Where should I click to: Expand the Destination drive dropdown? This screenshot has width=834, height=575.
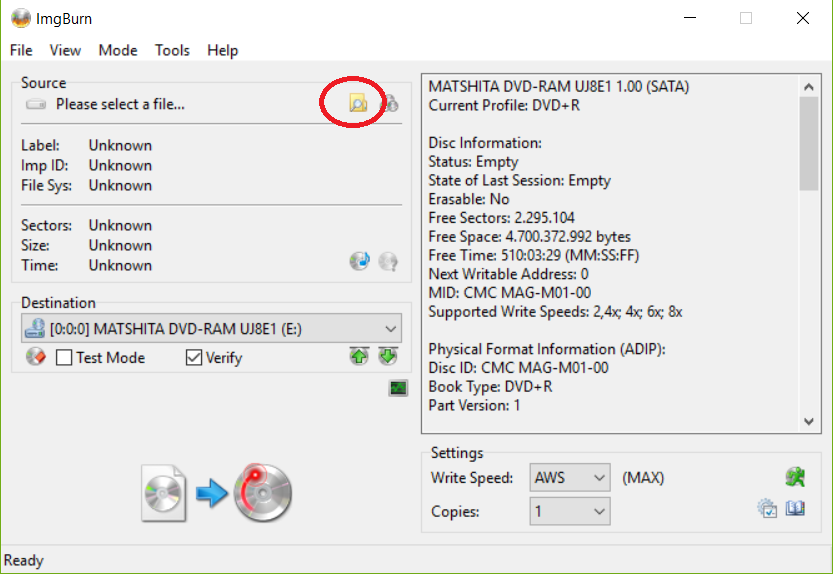click(x=390, y=329)
